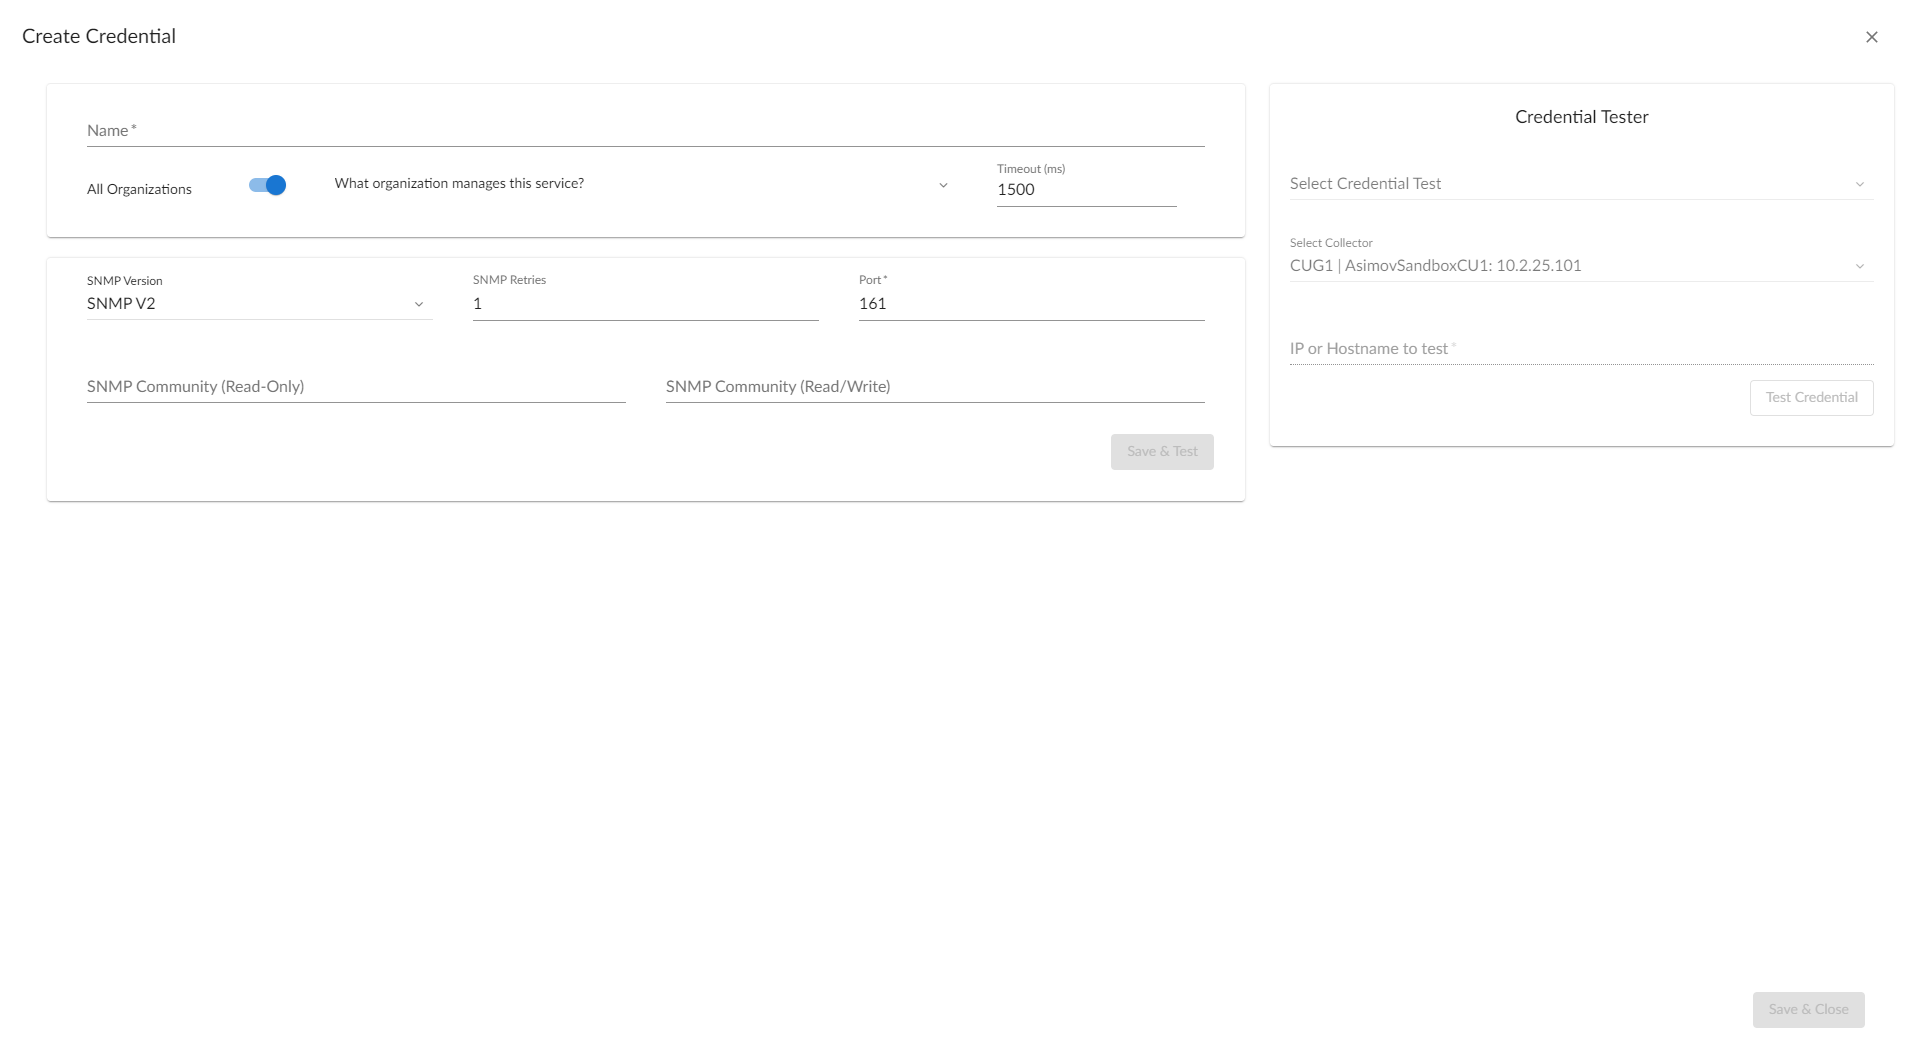Click the Select Credential Test chevron arrow
1916x1052 pixels.
click(x=1859, y=184)
